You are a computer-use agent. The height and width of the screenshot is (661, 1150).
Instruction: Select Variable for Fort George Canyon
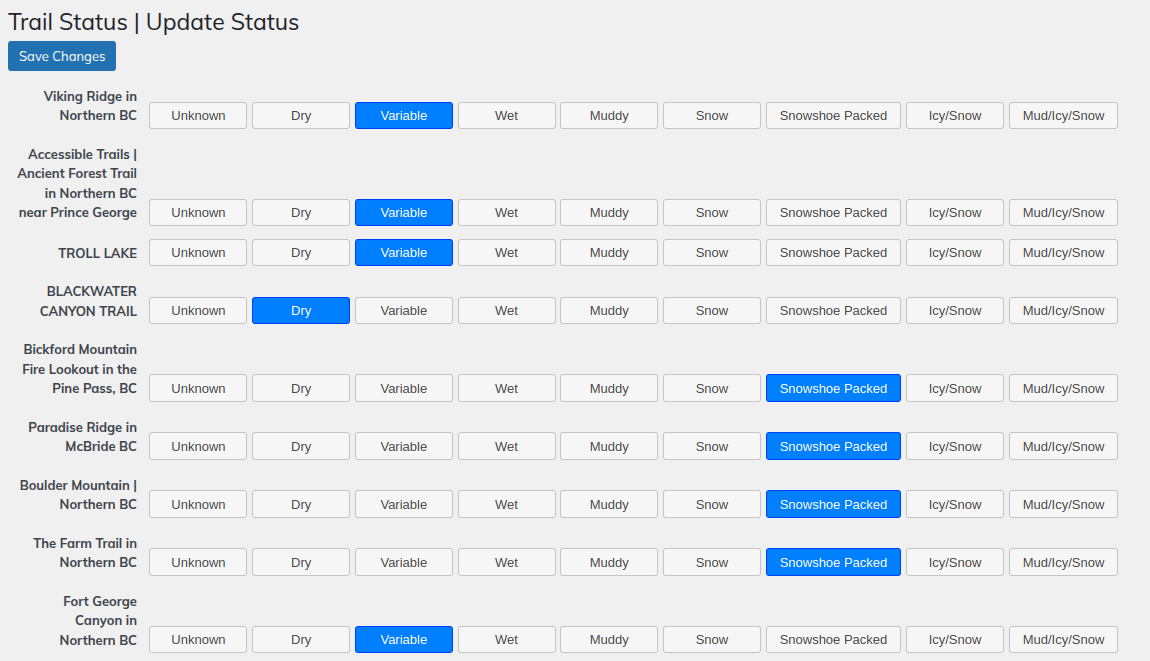coord(403,640)
